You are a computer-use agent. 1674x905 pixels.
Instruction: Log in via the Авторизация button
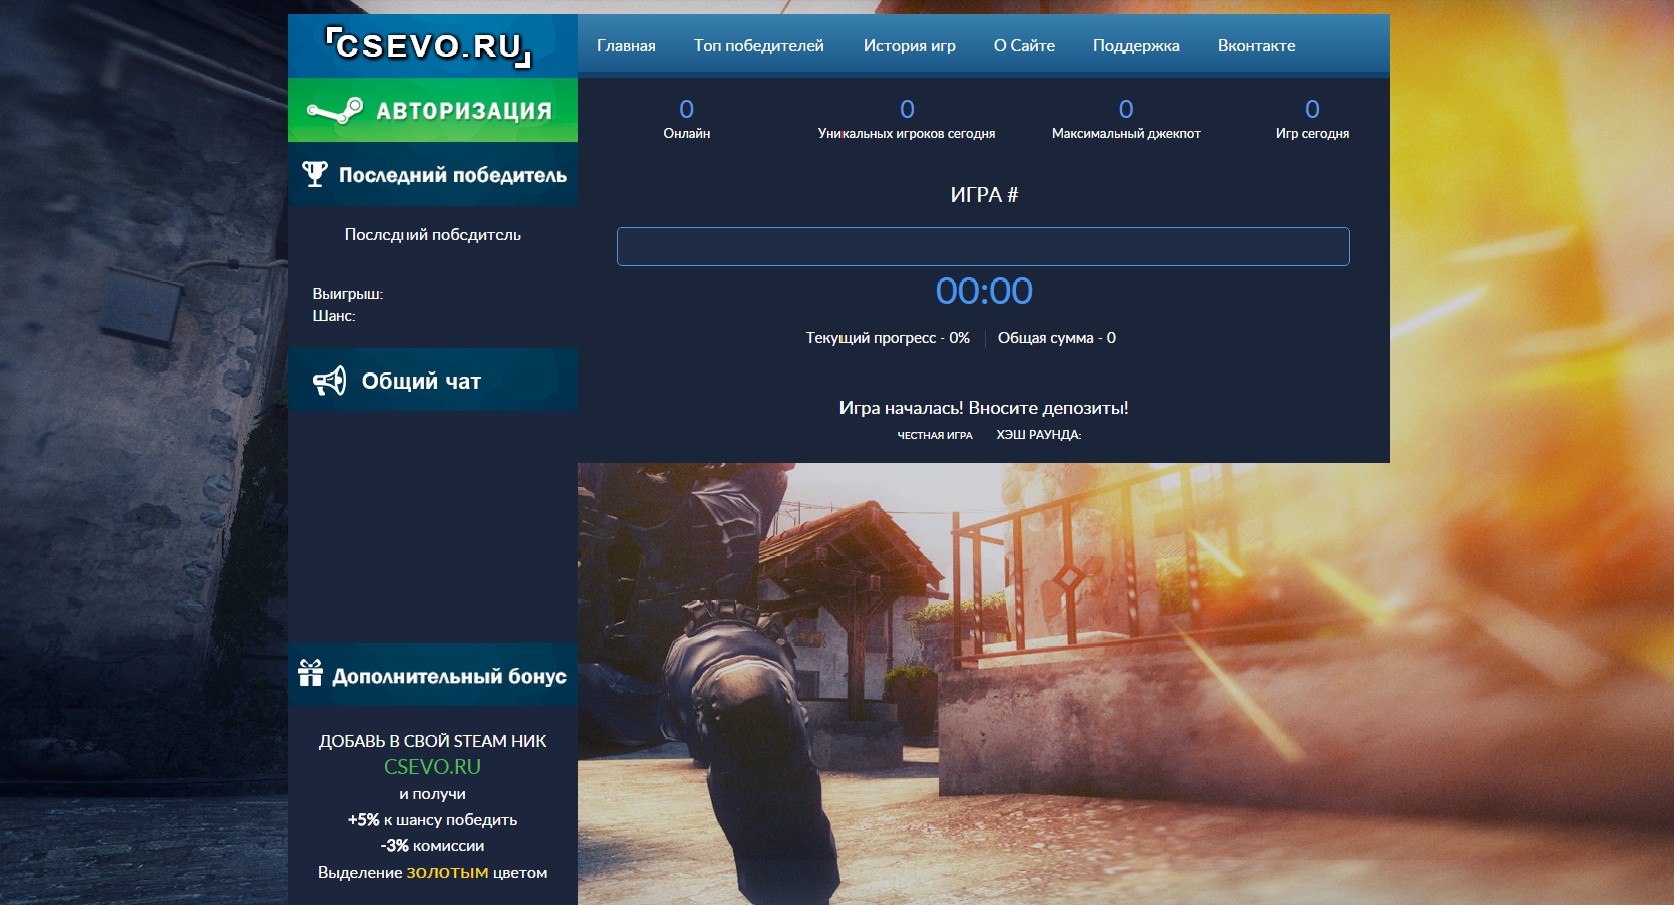click(433, 110)
